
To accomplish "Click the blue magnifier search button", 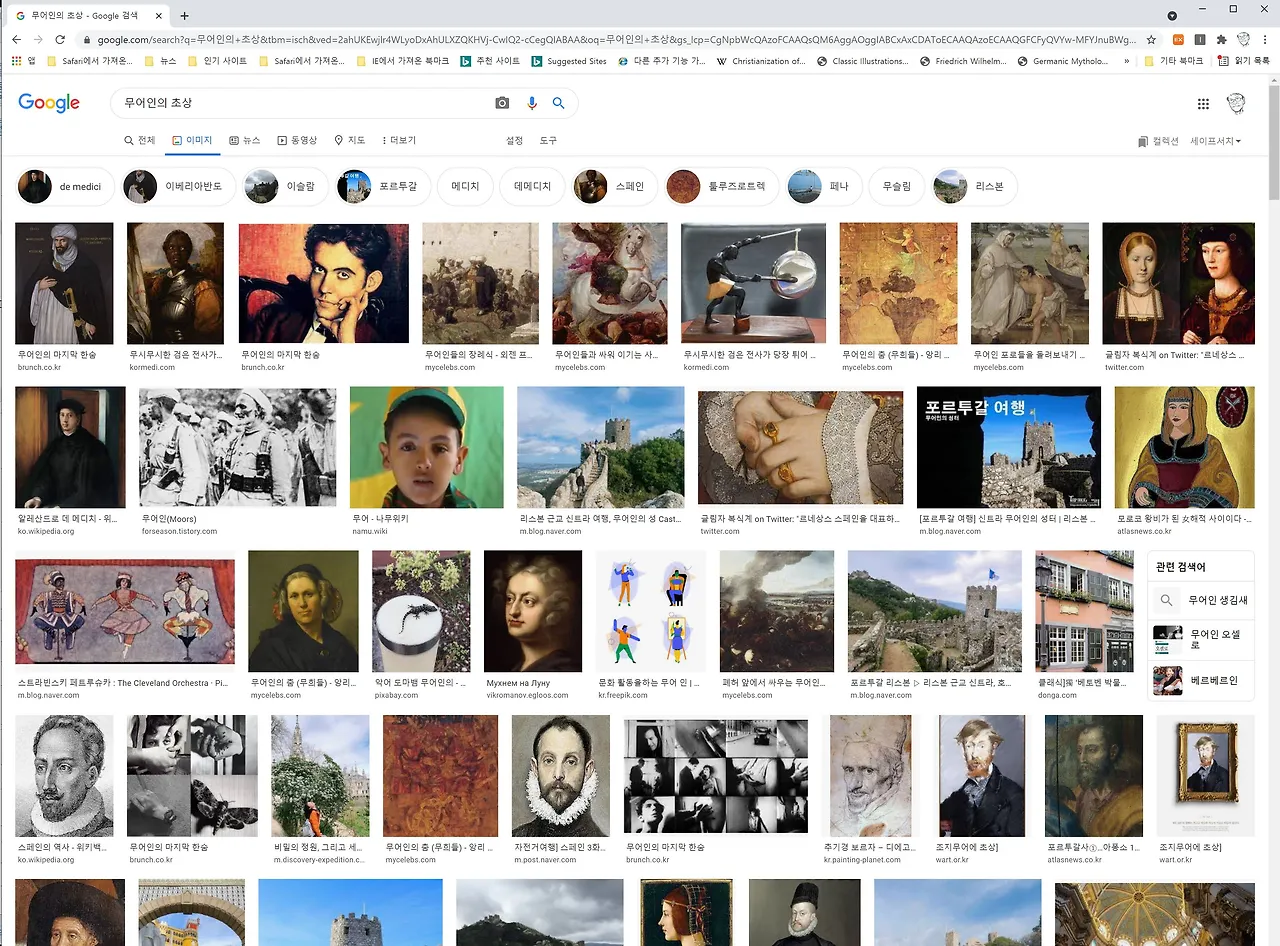I will [559, 103].
